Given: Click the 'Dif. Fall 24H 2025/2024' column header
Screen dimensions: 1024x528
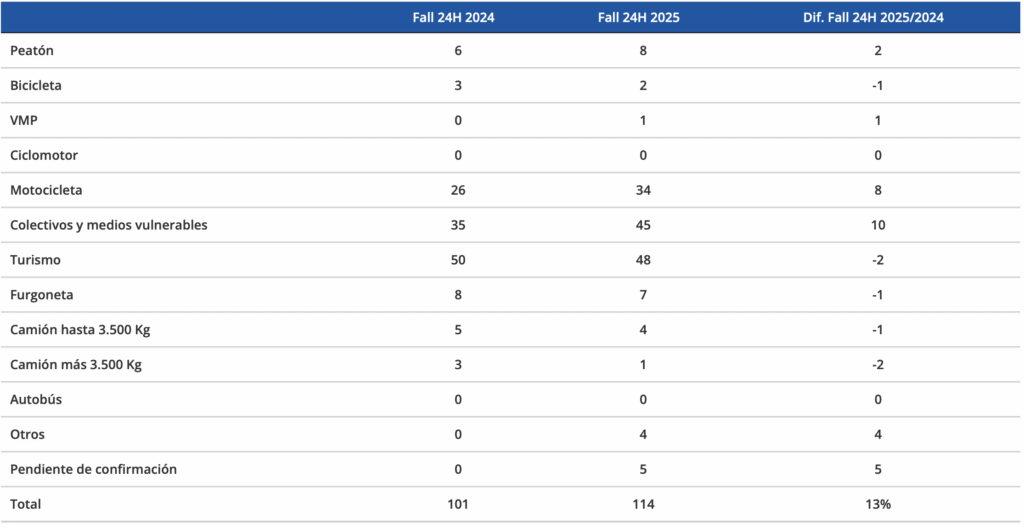Looking at the screenshot, I should [x=875, y=17].
